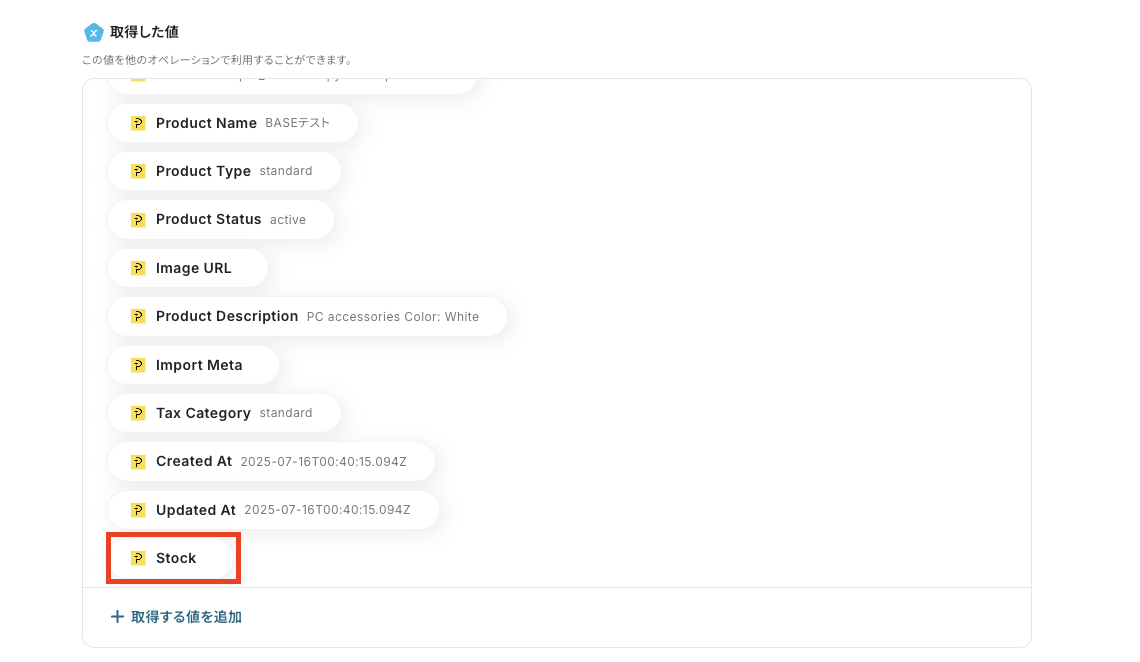Click the yellow icon beside Product Status

point(138,219)
